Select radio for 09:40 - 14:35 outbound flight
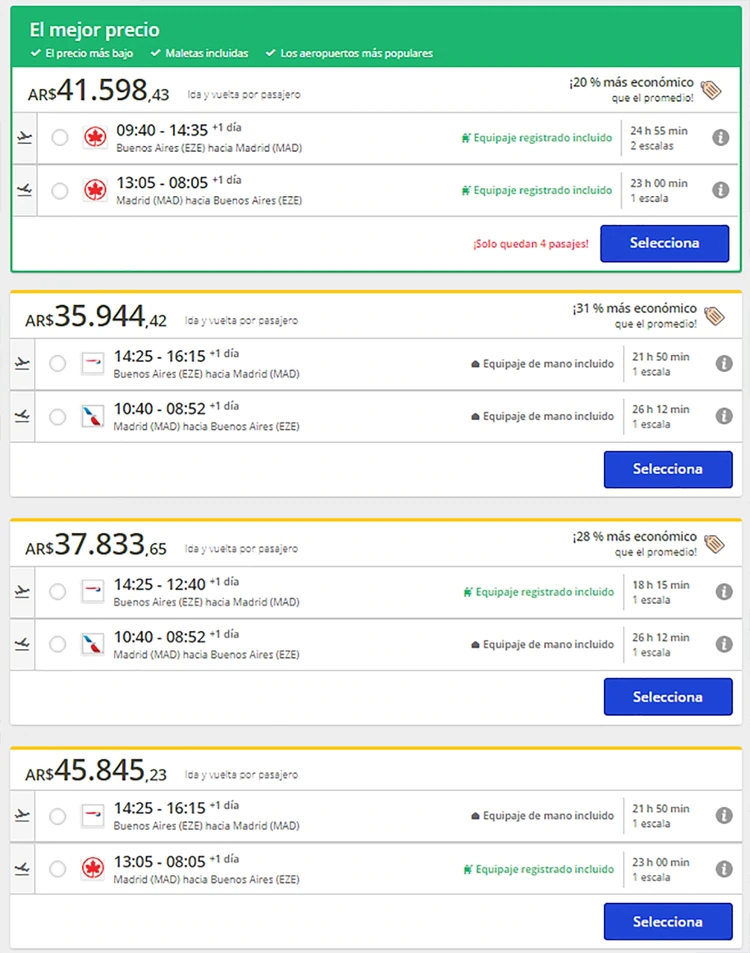Screen dimensions: 750x953 click(x=60, y=138)
